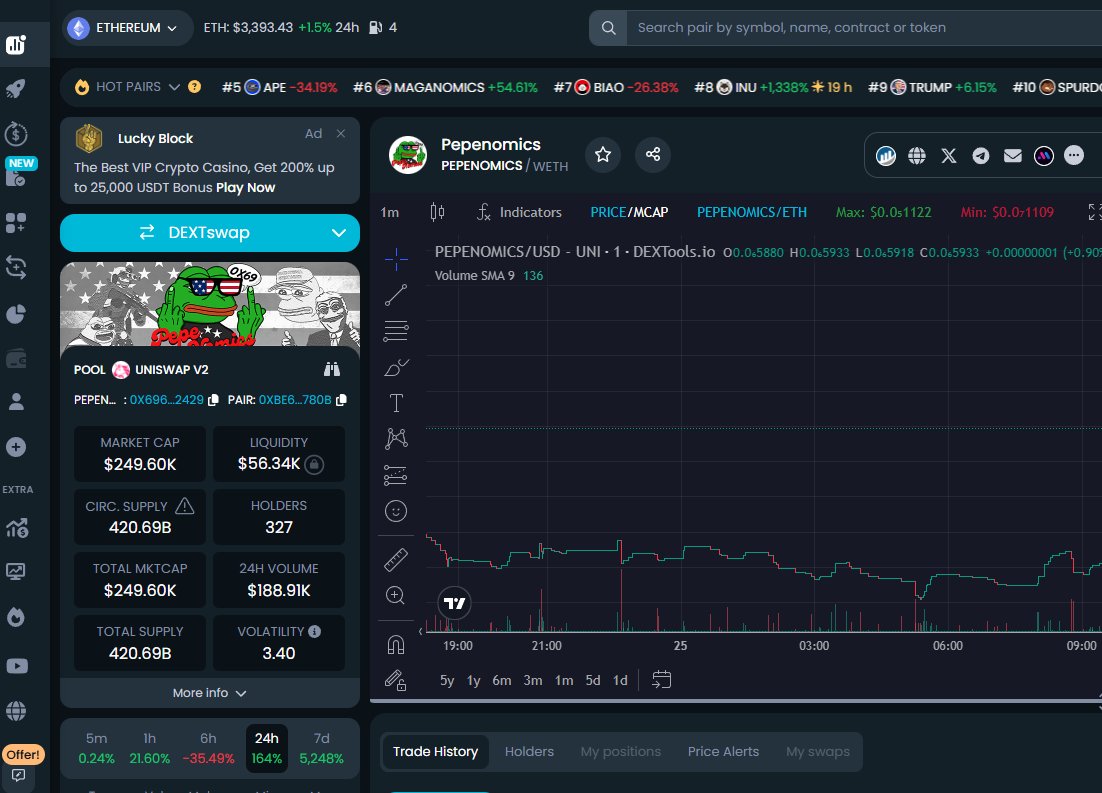Click the Pepenomics banner image
Viewport: 1102px width, 793px height.
coord(209,304)
